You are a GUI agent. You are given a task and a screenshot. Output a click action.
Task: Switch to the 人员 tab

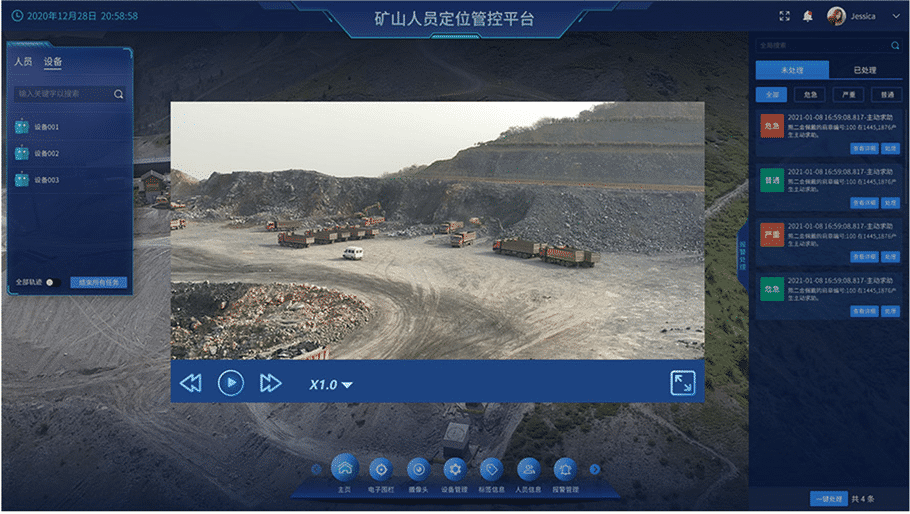point(23,61)
